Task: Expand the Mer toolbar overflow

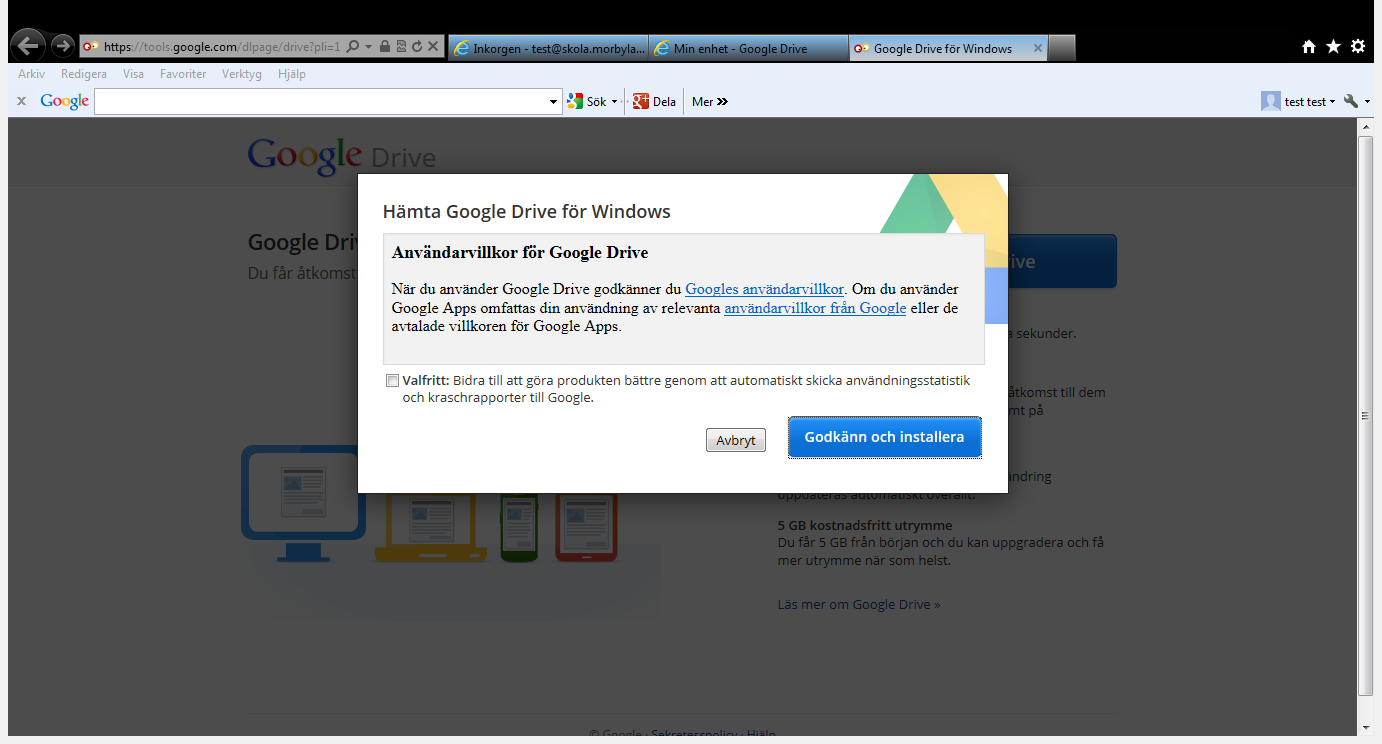Action: pos(710,101)
